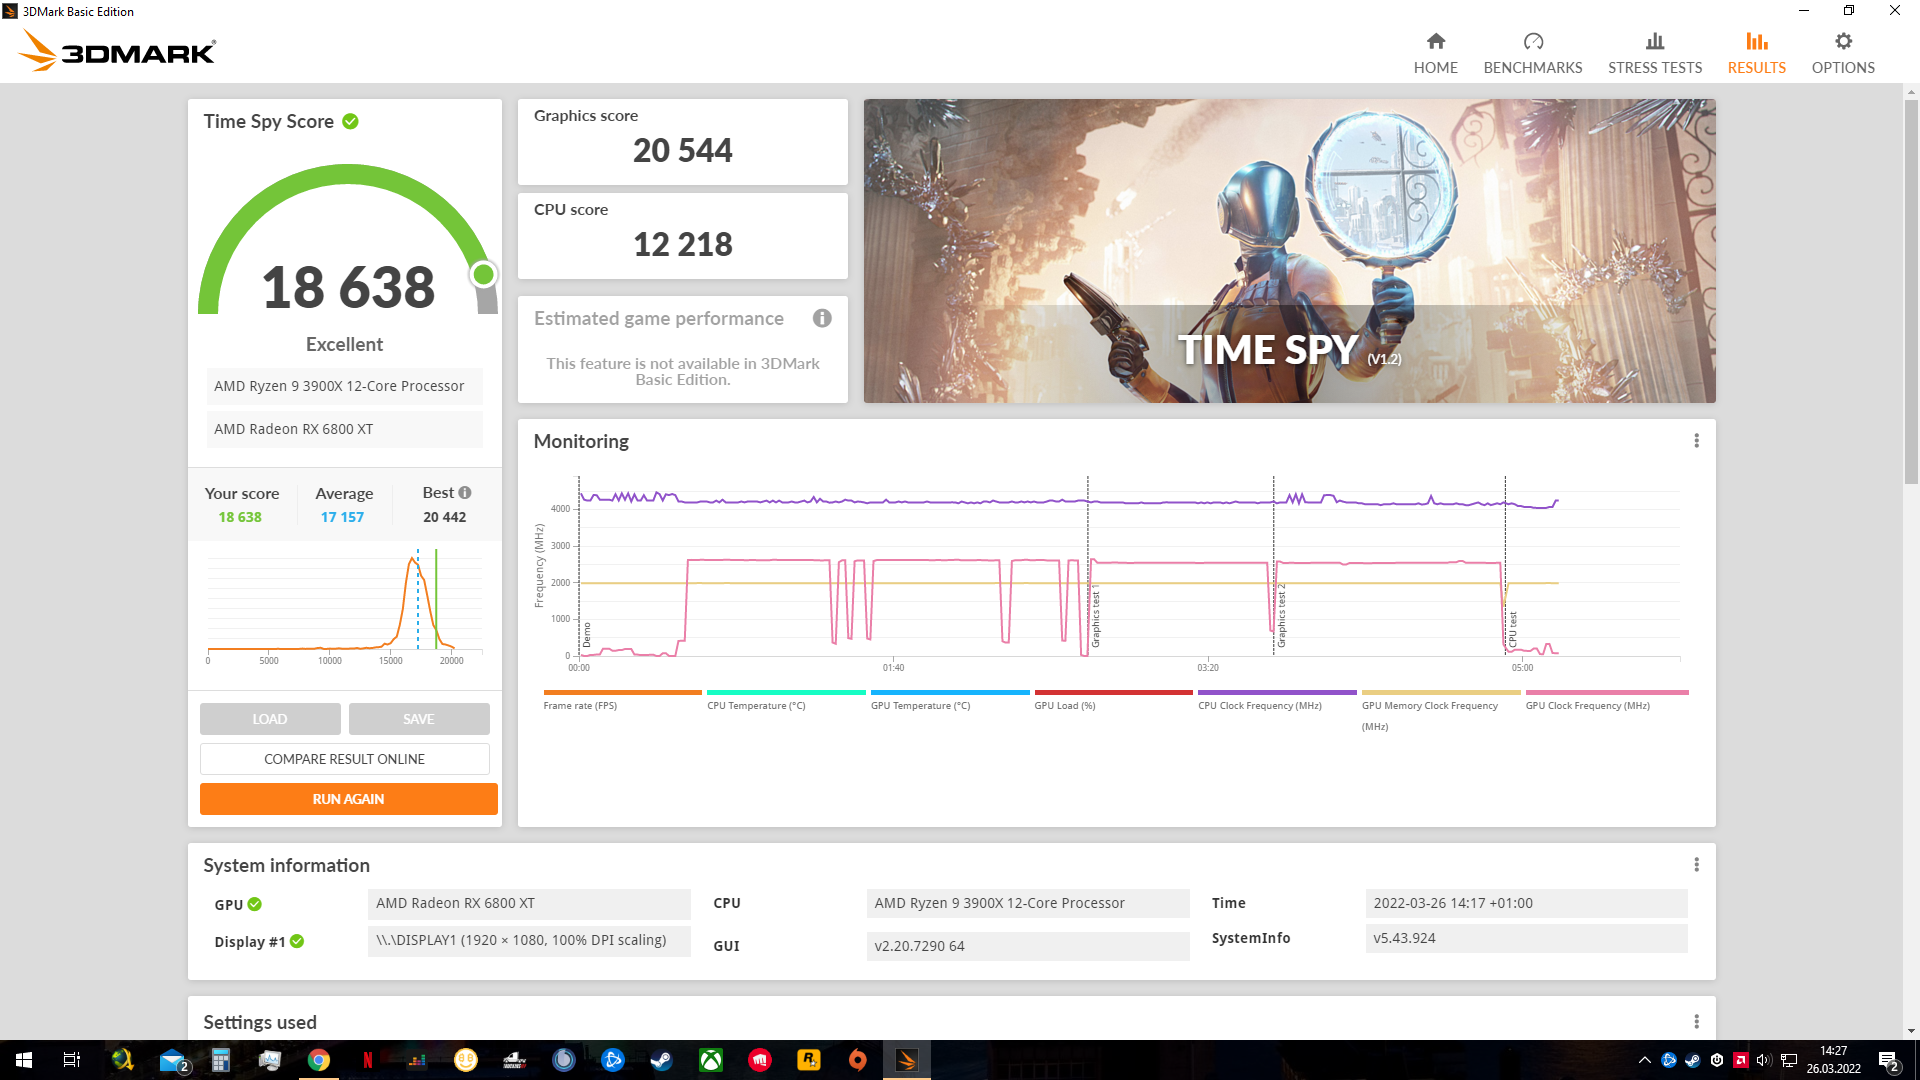Viewport: 1920px width, 1080px height.
Task: Open the Home section icon
Action: click(x=1435, y=42)
